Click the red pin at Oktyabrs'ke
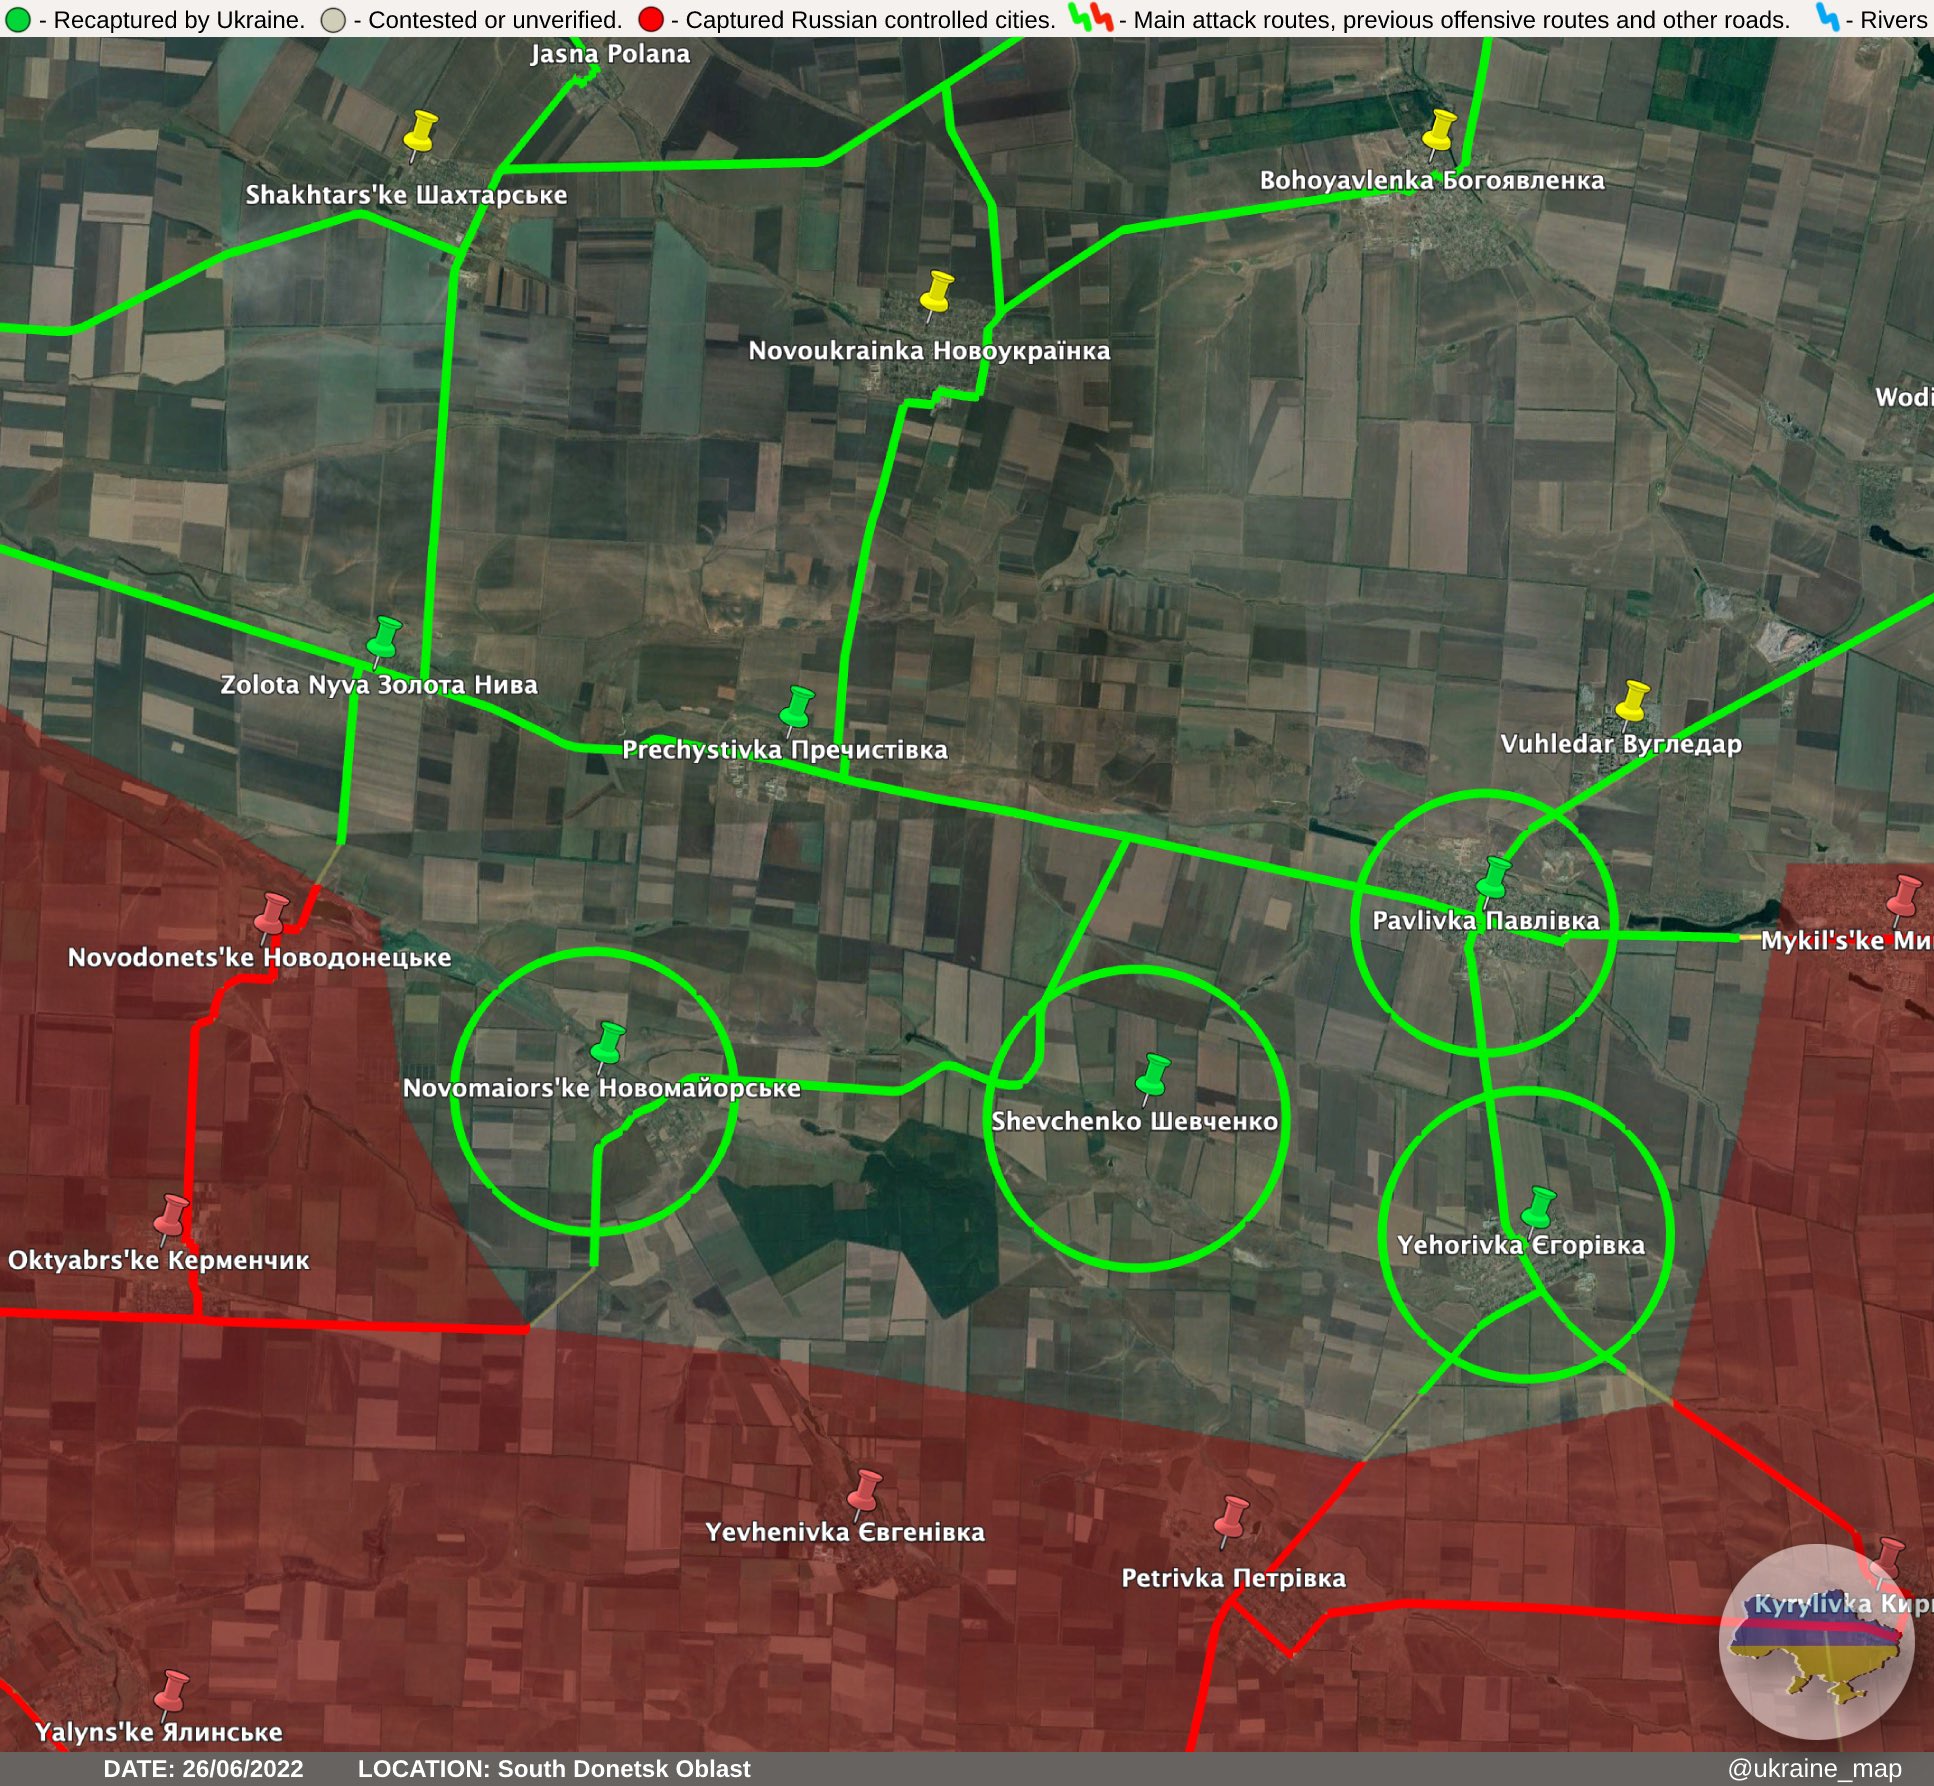This screenshot has height=1786, width=1934. coord(172,1214)
